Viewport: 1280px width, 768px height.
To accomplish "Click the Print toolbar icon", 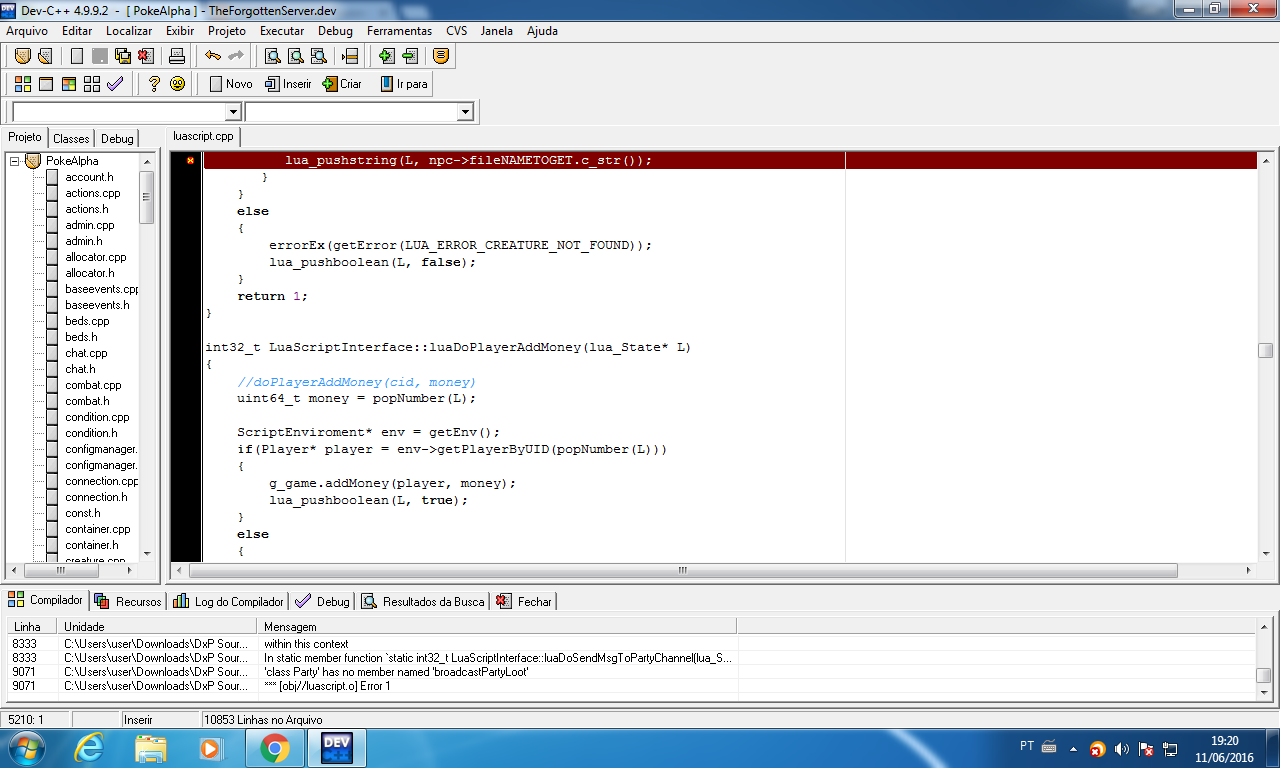I will point(176,56).
